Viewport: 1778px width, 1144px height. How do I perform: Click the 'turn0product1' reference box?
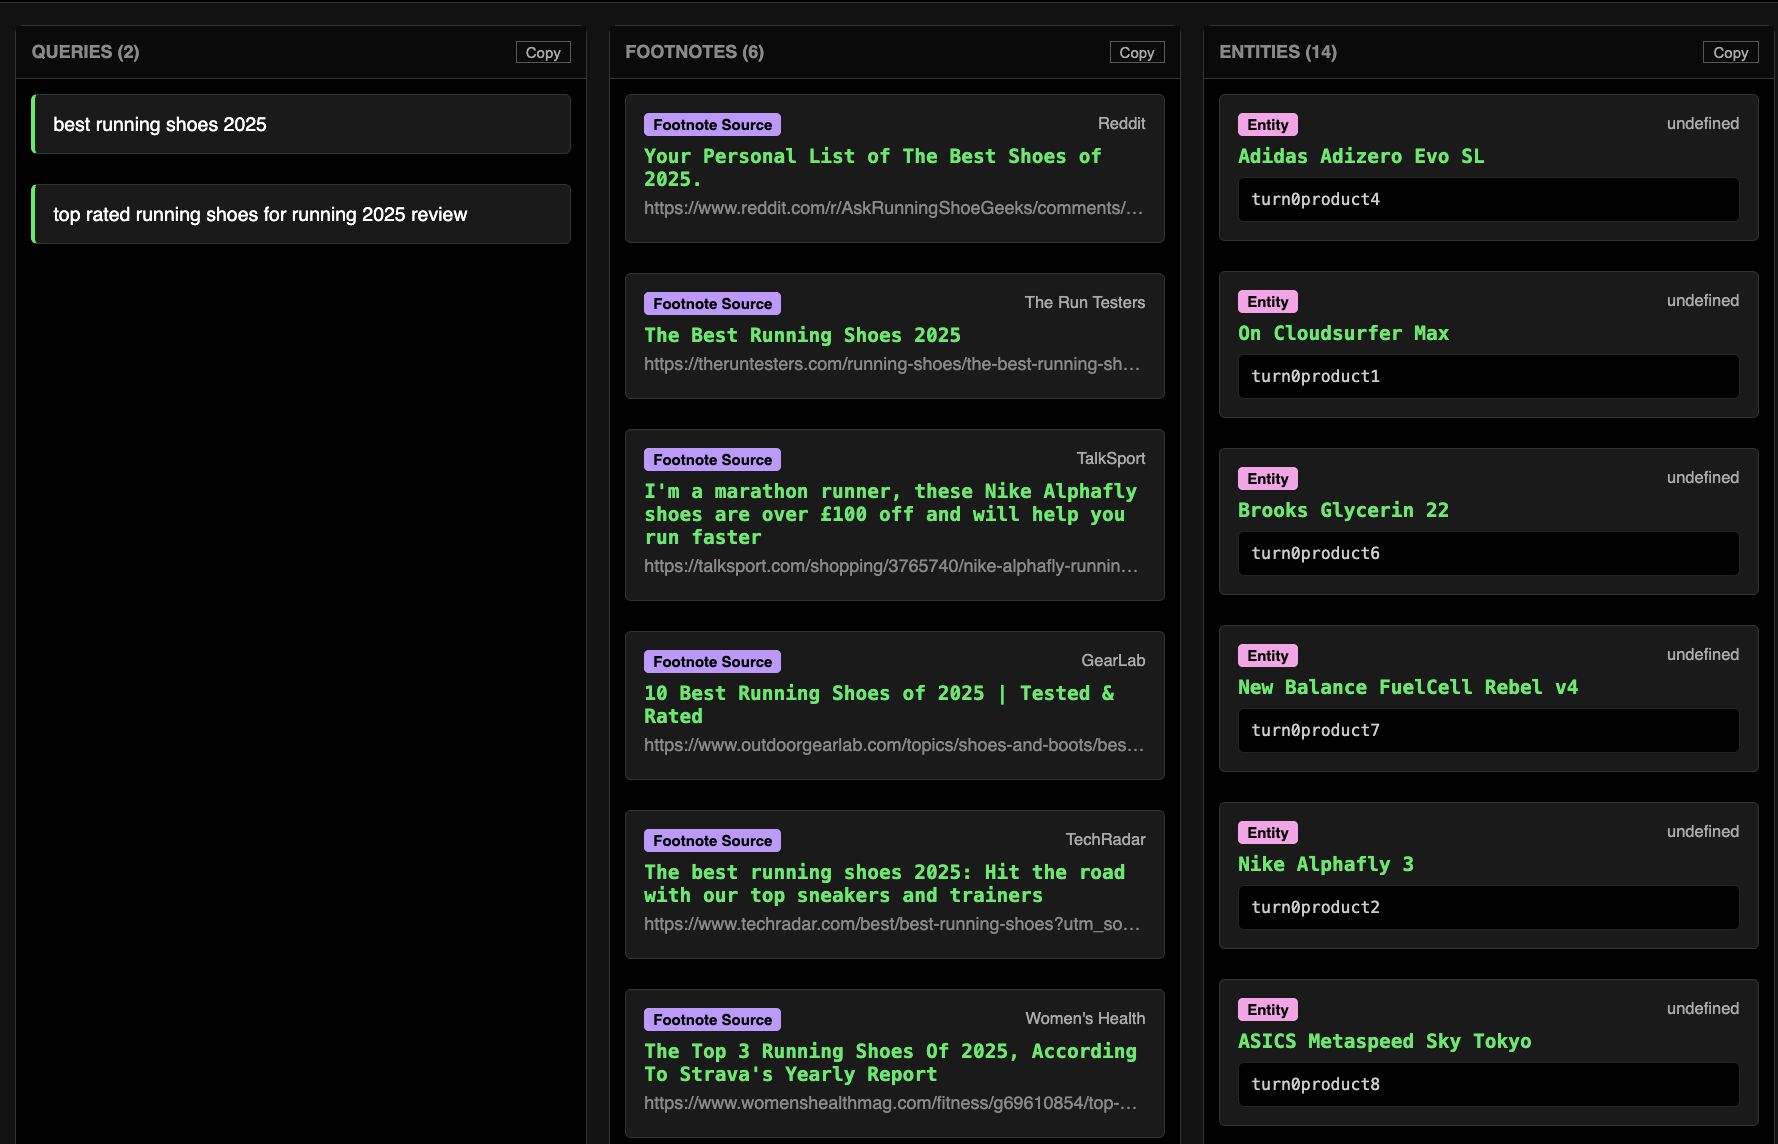(x=1488, y=376)
